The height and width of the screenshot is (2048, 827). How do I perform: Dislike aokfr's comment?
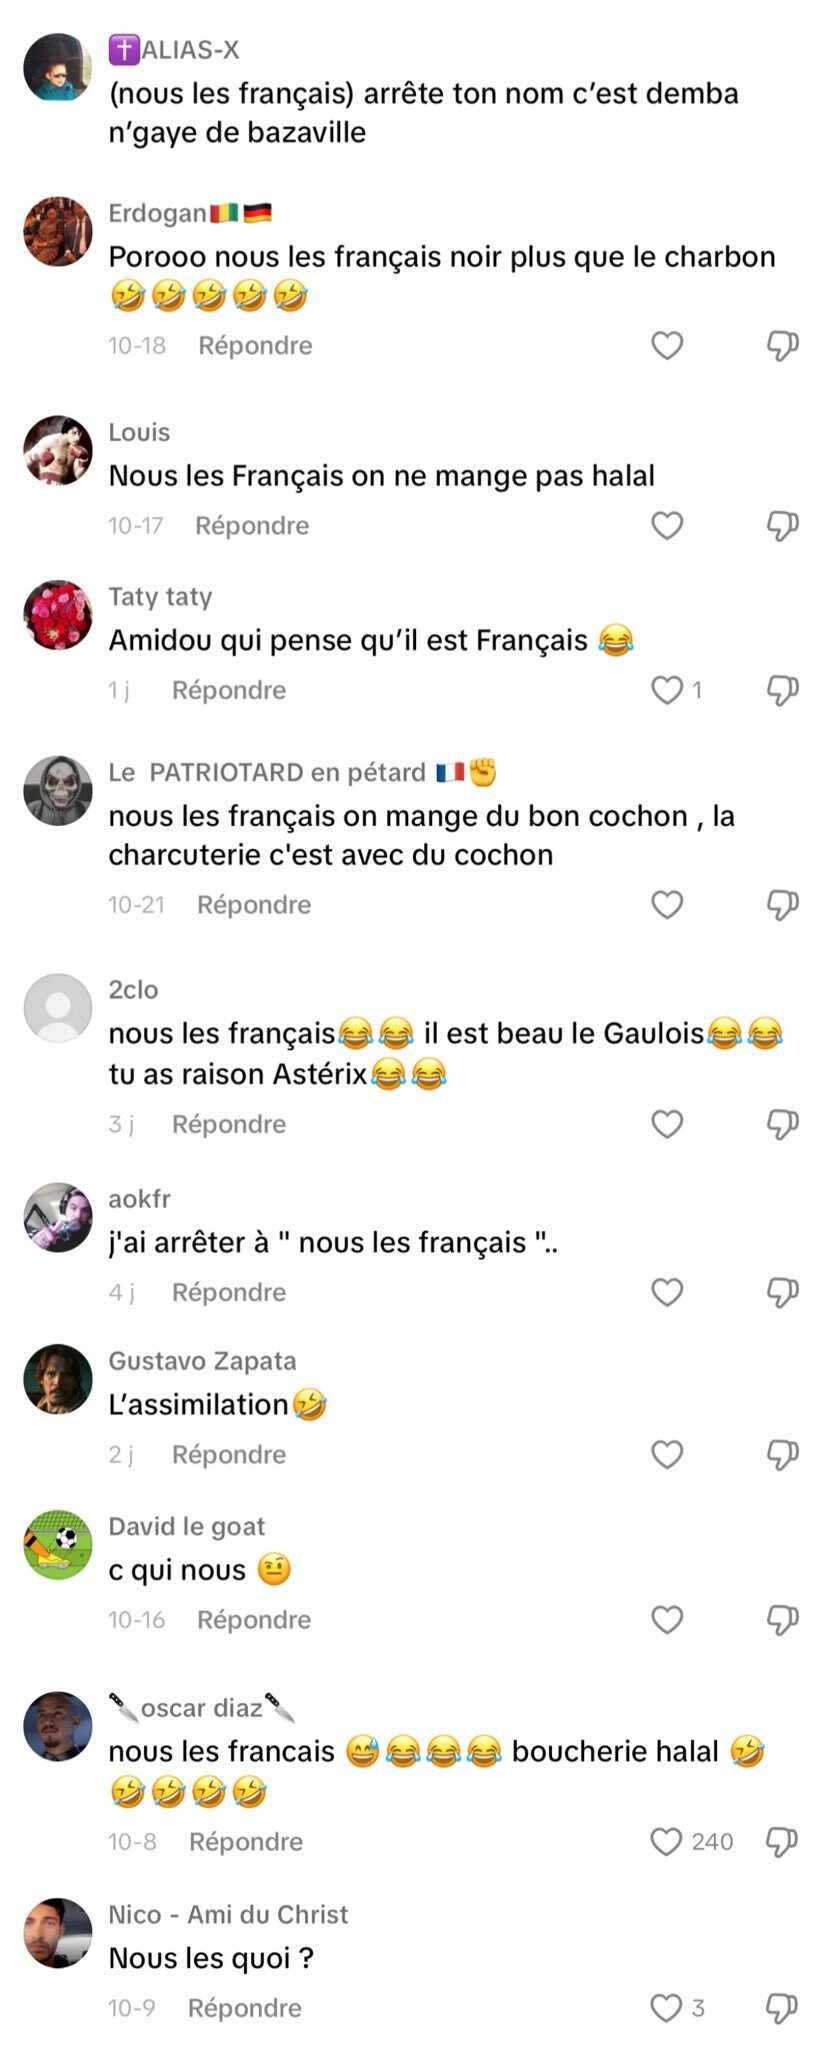pos(782,1293)
